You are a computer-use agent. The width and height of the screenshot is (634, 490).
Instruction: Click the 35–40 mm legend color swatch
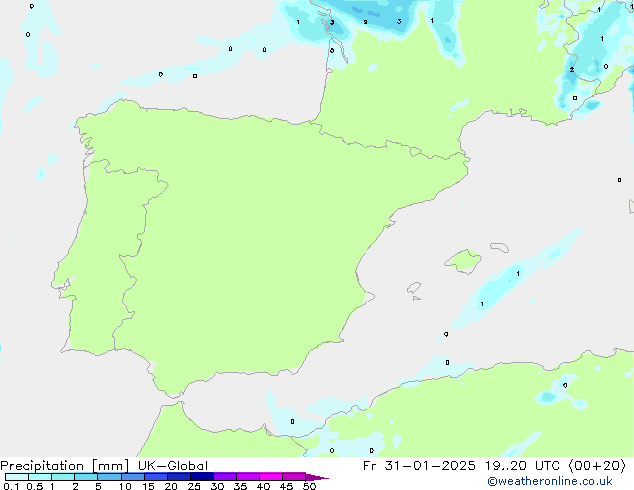point(247,477)
